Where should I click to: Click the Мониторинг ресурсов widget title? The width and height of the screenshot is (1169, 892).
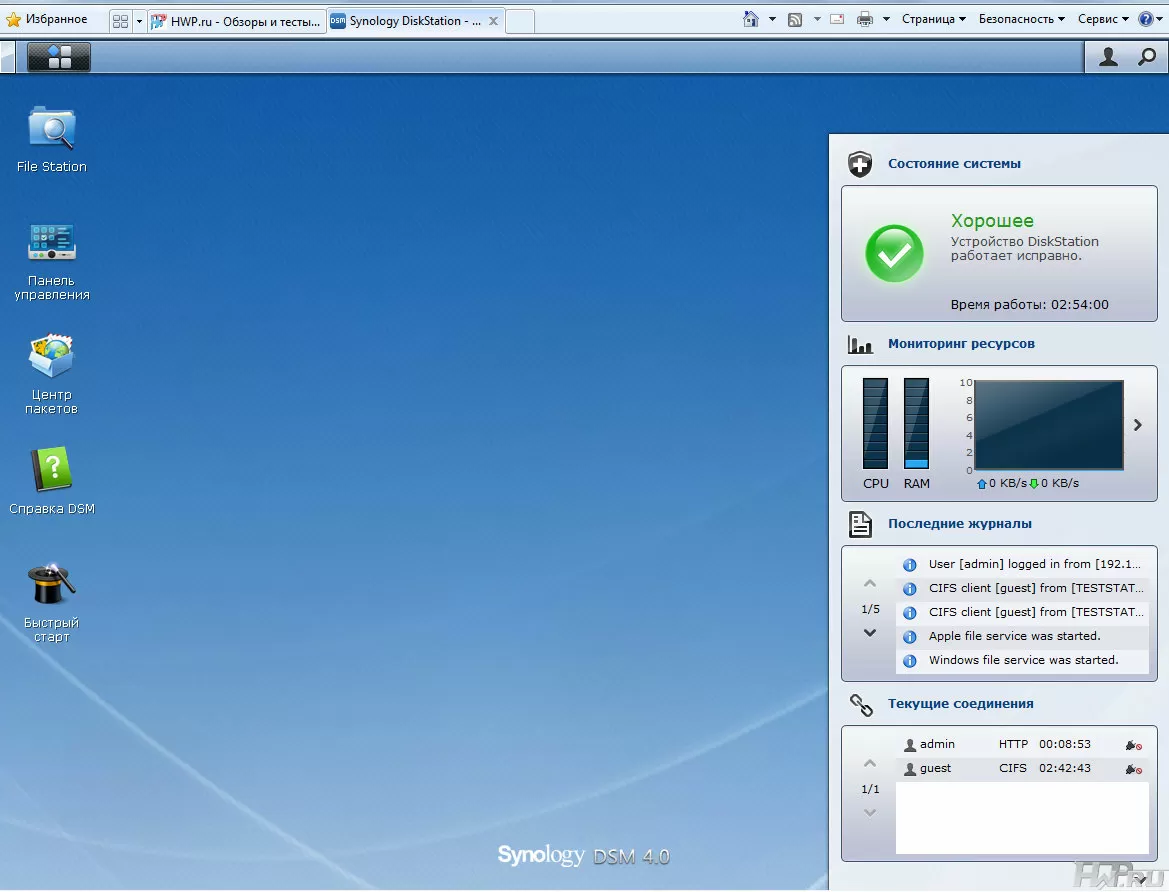(x=961, y=345)
